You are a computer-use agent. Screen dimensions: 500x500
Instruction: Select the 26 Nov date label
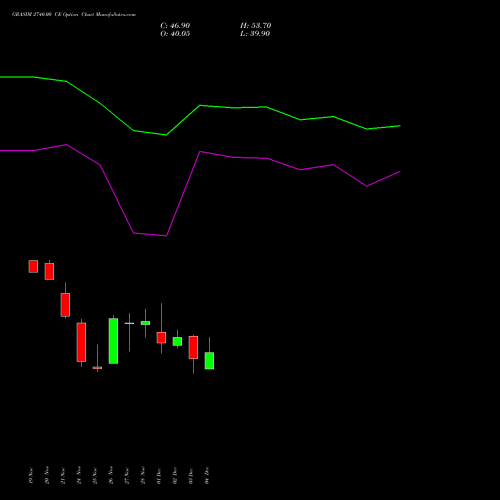[111, 475]
